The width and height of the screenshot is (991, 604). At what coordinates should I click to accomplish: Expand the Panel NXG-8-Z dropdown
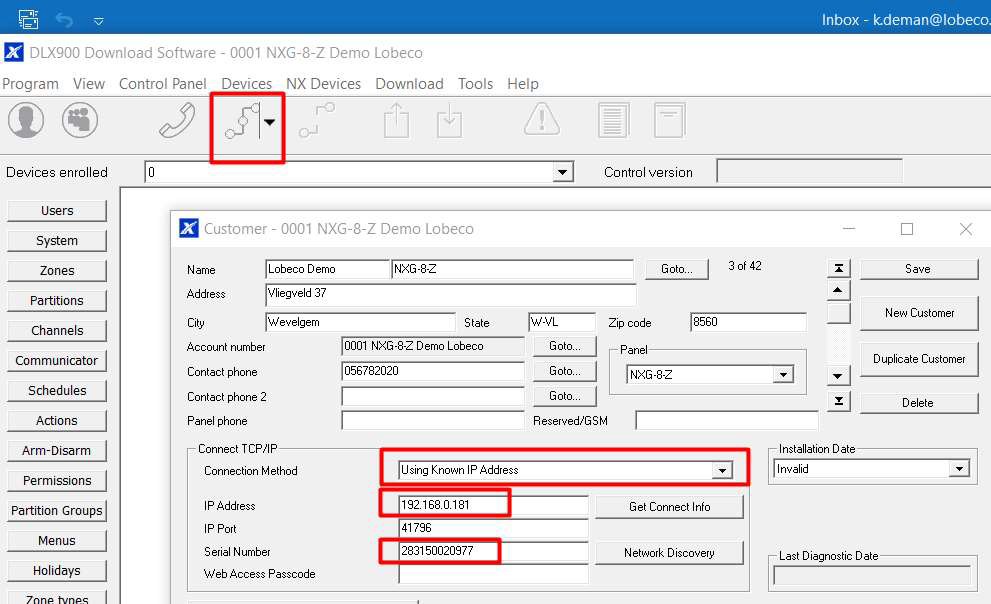(x=783, y=375)
